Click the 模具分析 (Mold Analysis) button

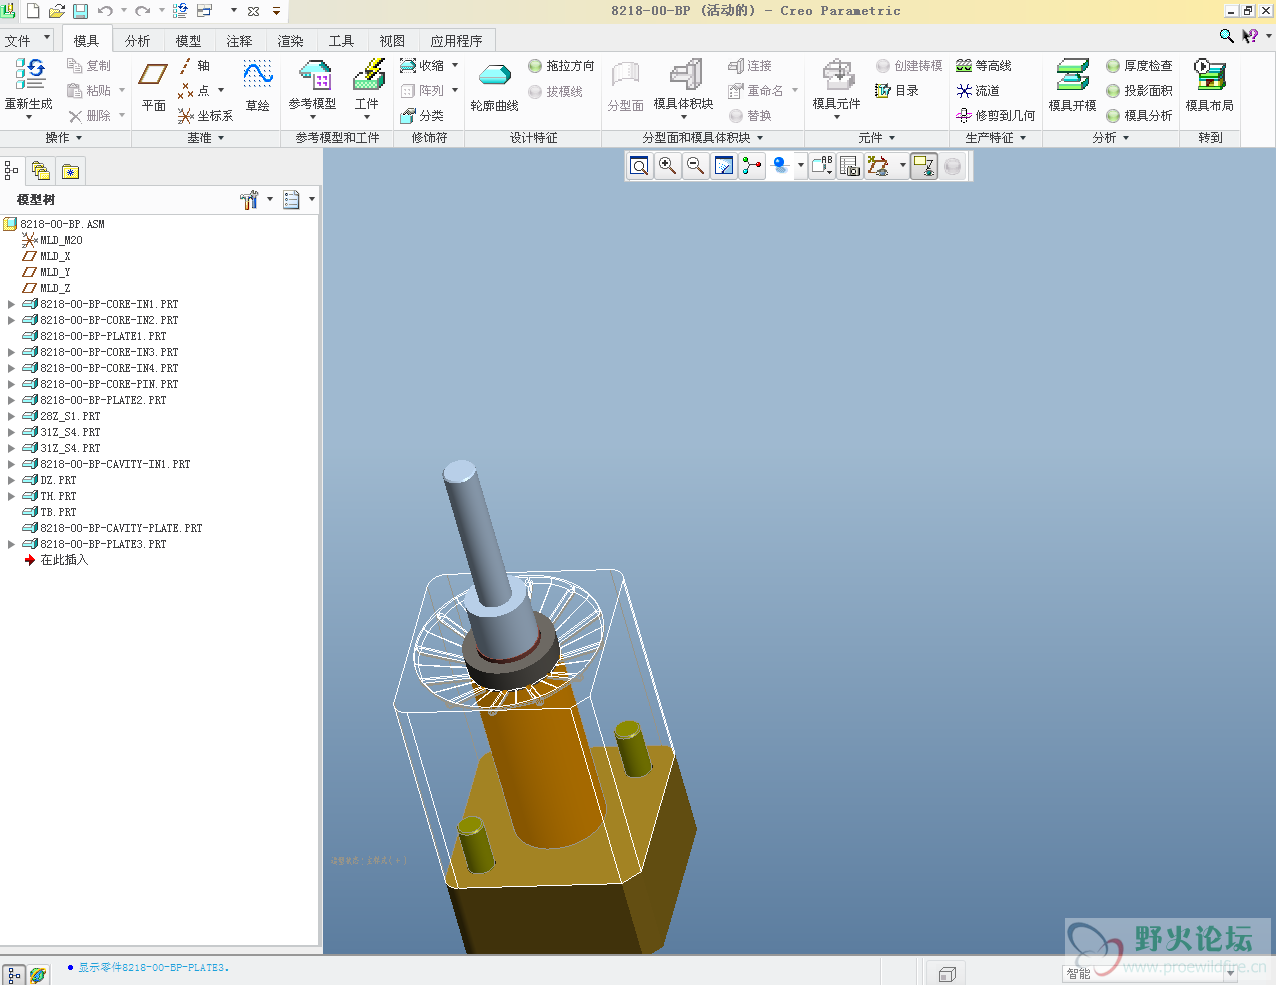(x=1139, y=116)
